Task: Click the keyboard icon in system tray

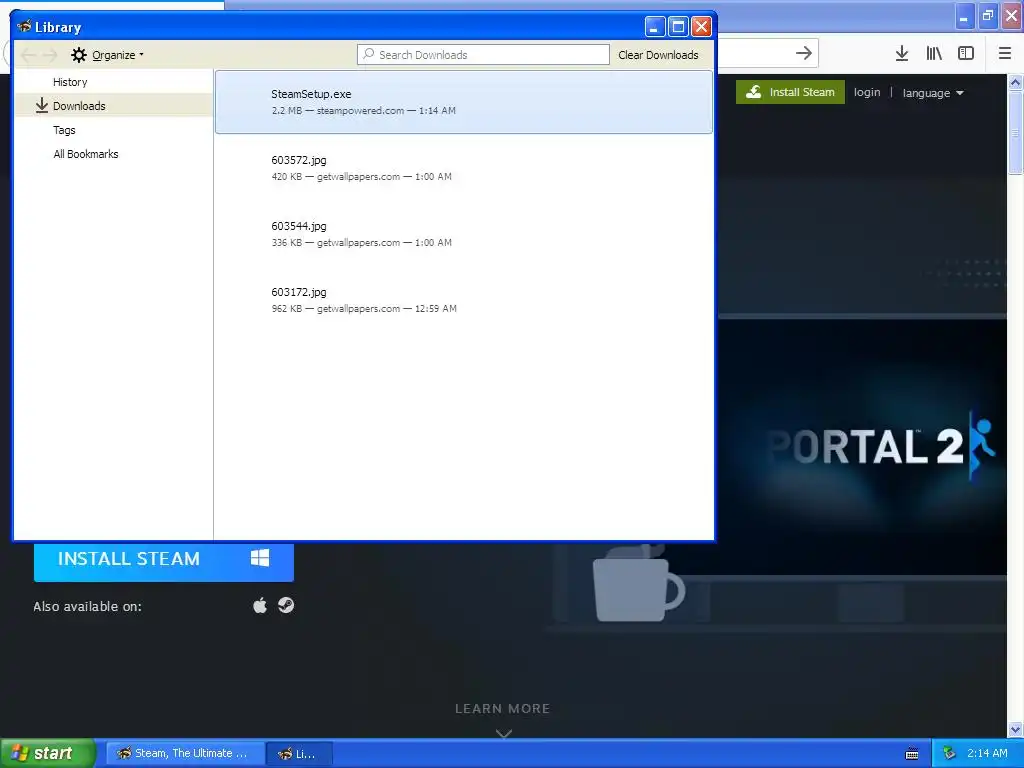Action: pos(912,754)
